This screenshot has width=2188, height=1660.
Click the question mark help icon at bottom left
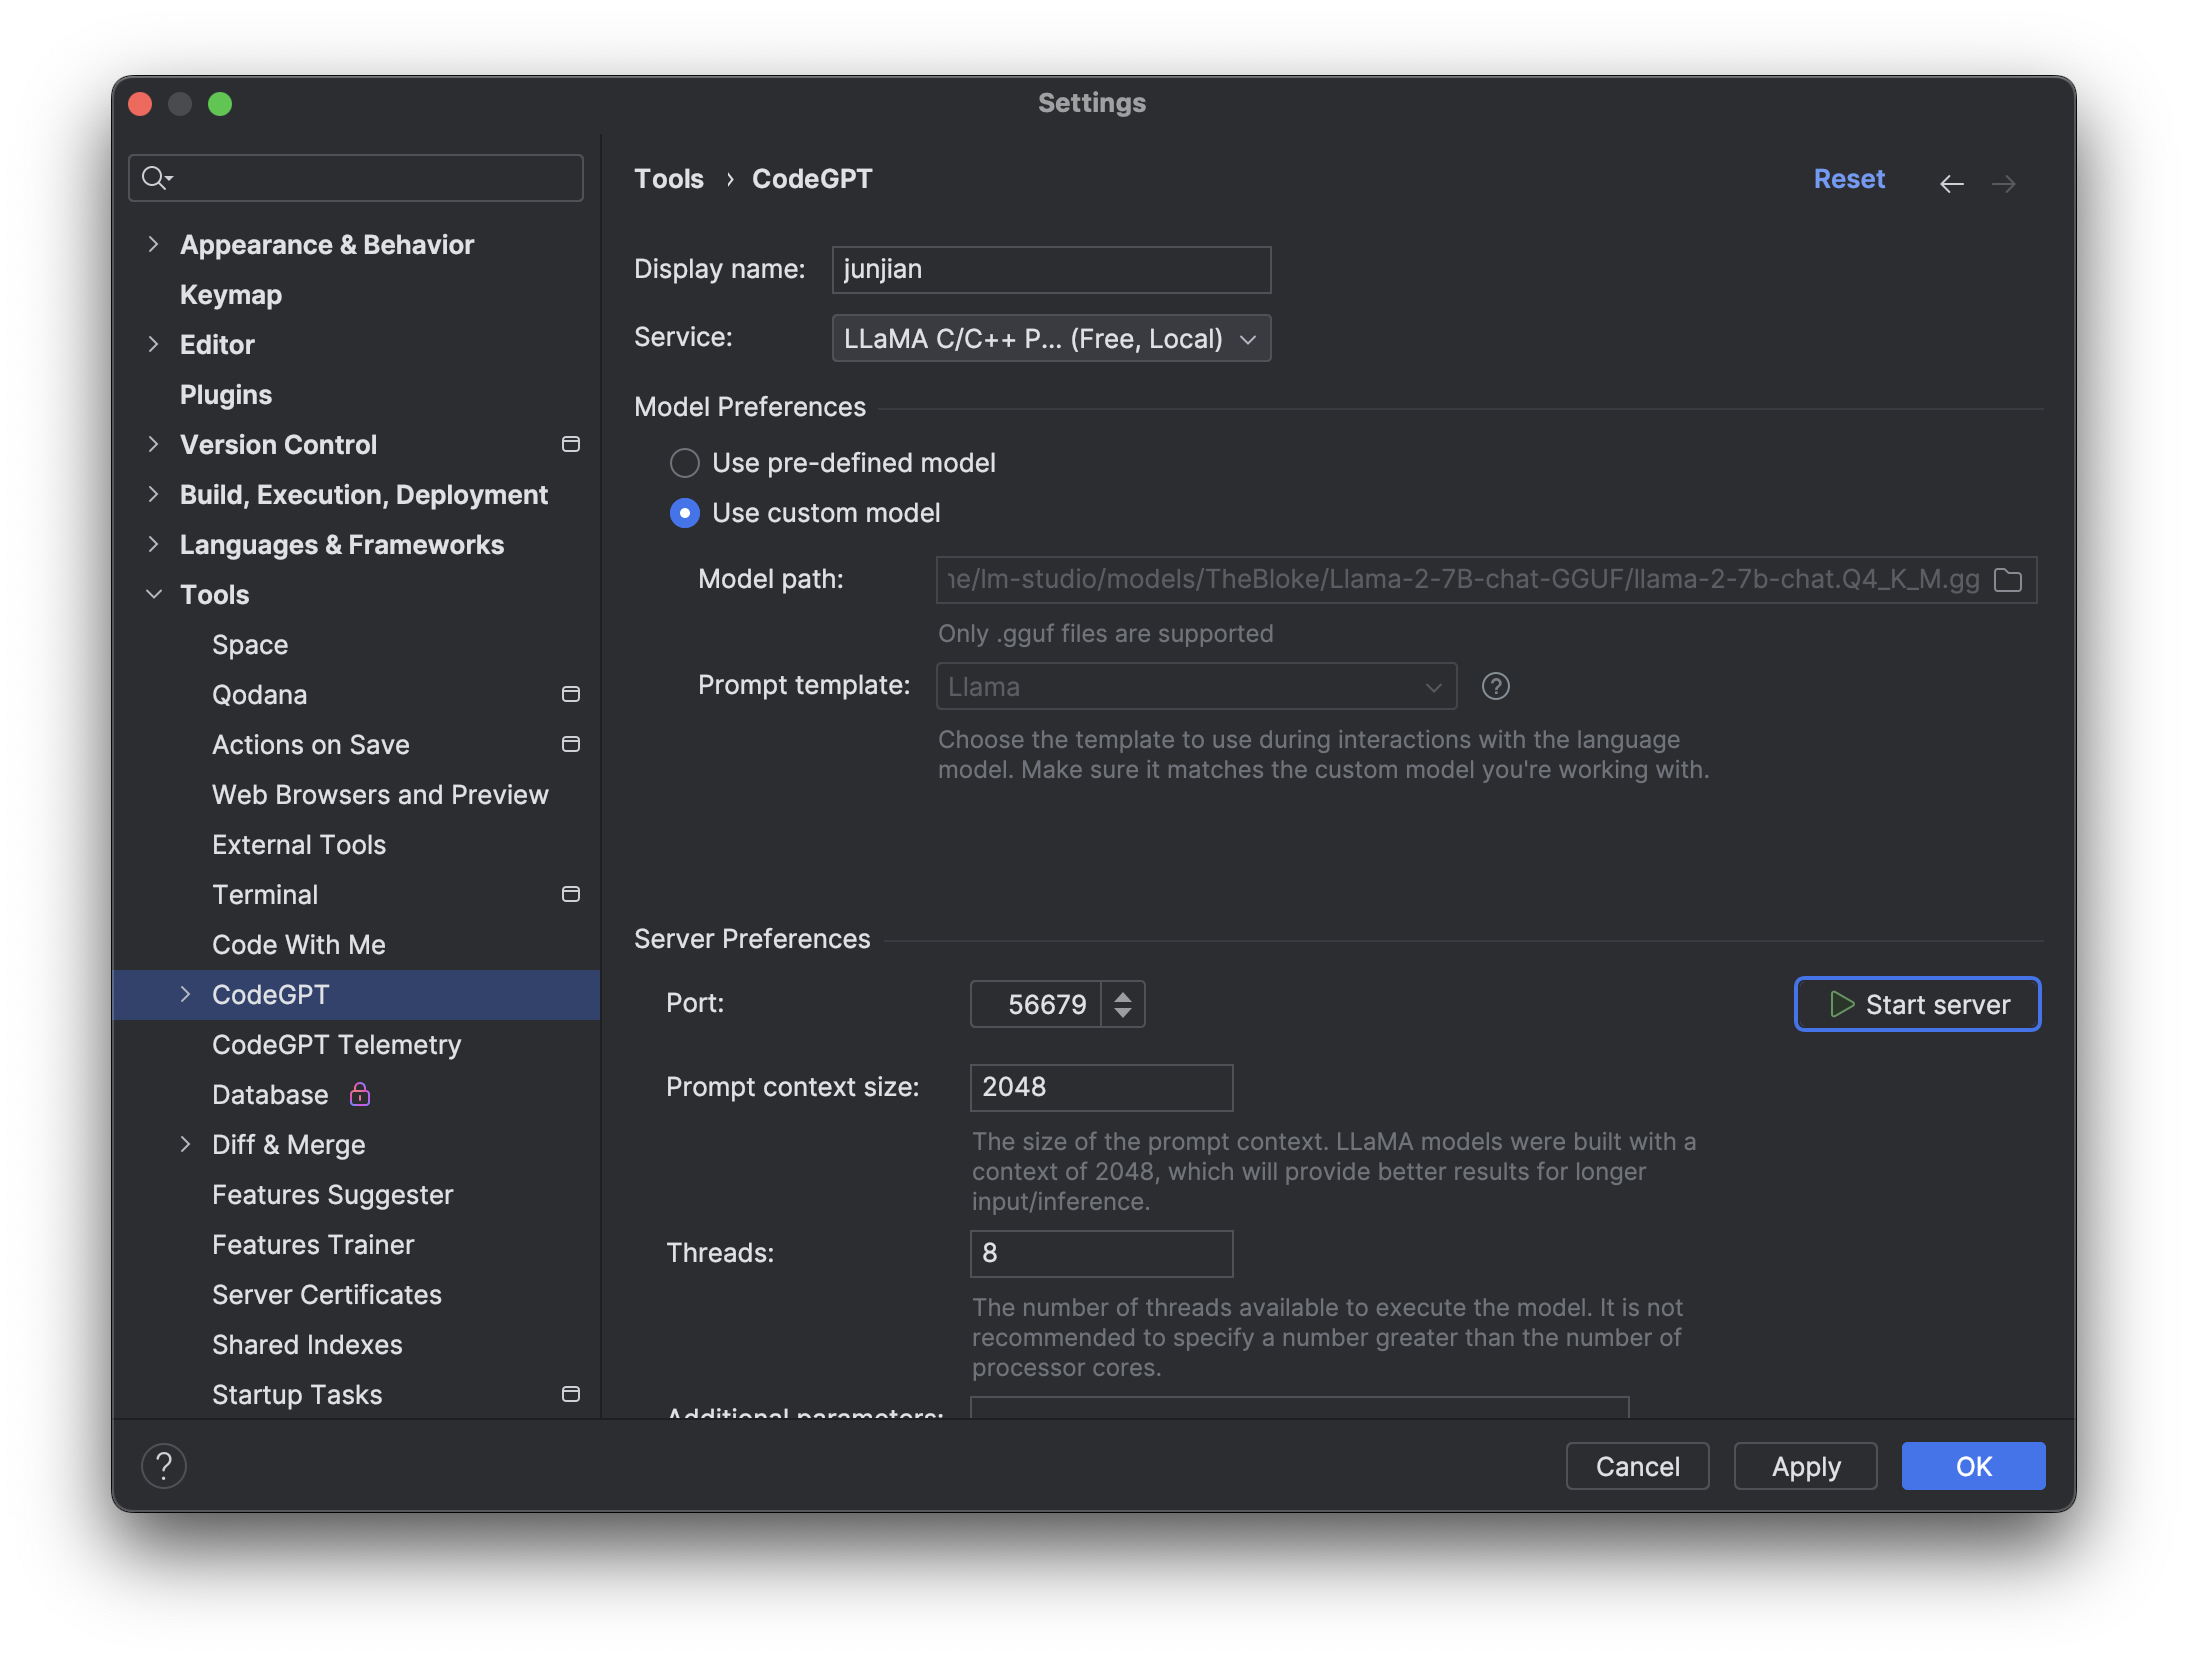164,1466
